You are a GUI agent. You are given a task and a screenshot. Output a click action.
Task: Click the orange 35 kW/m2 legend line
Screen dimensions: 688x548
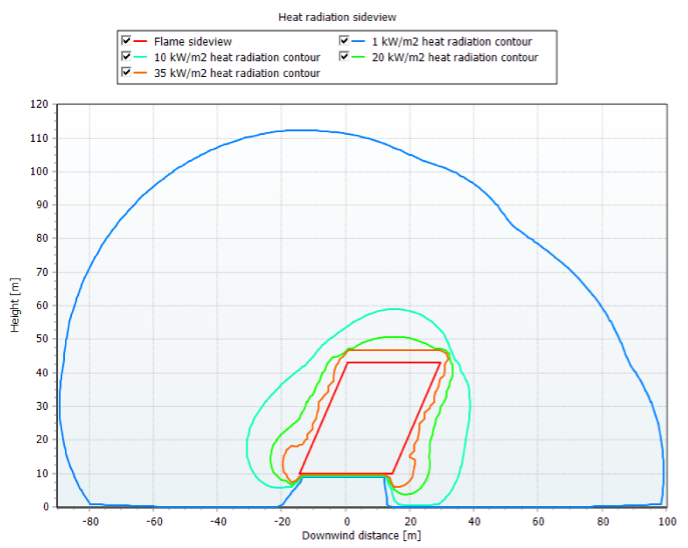tap(140, 73)
